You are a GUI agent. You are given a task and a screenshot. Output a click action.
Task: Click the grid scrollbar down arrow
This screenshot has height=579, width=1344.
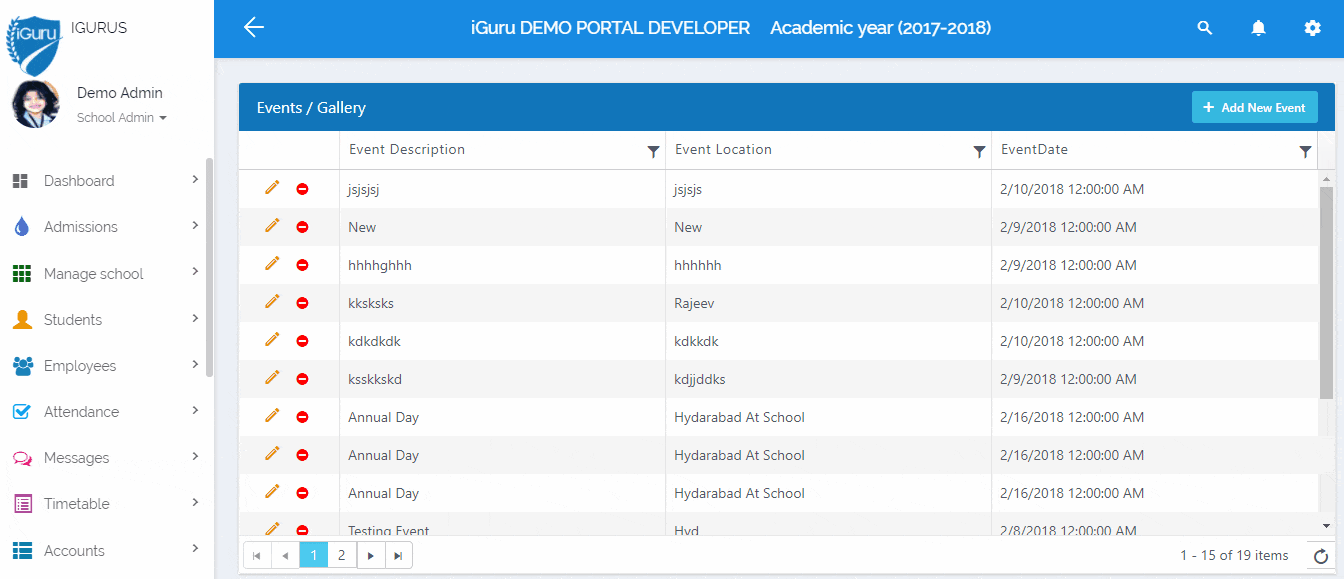[1327, 525]
